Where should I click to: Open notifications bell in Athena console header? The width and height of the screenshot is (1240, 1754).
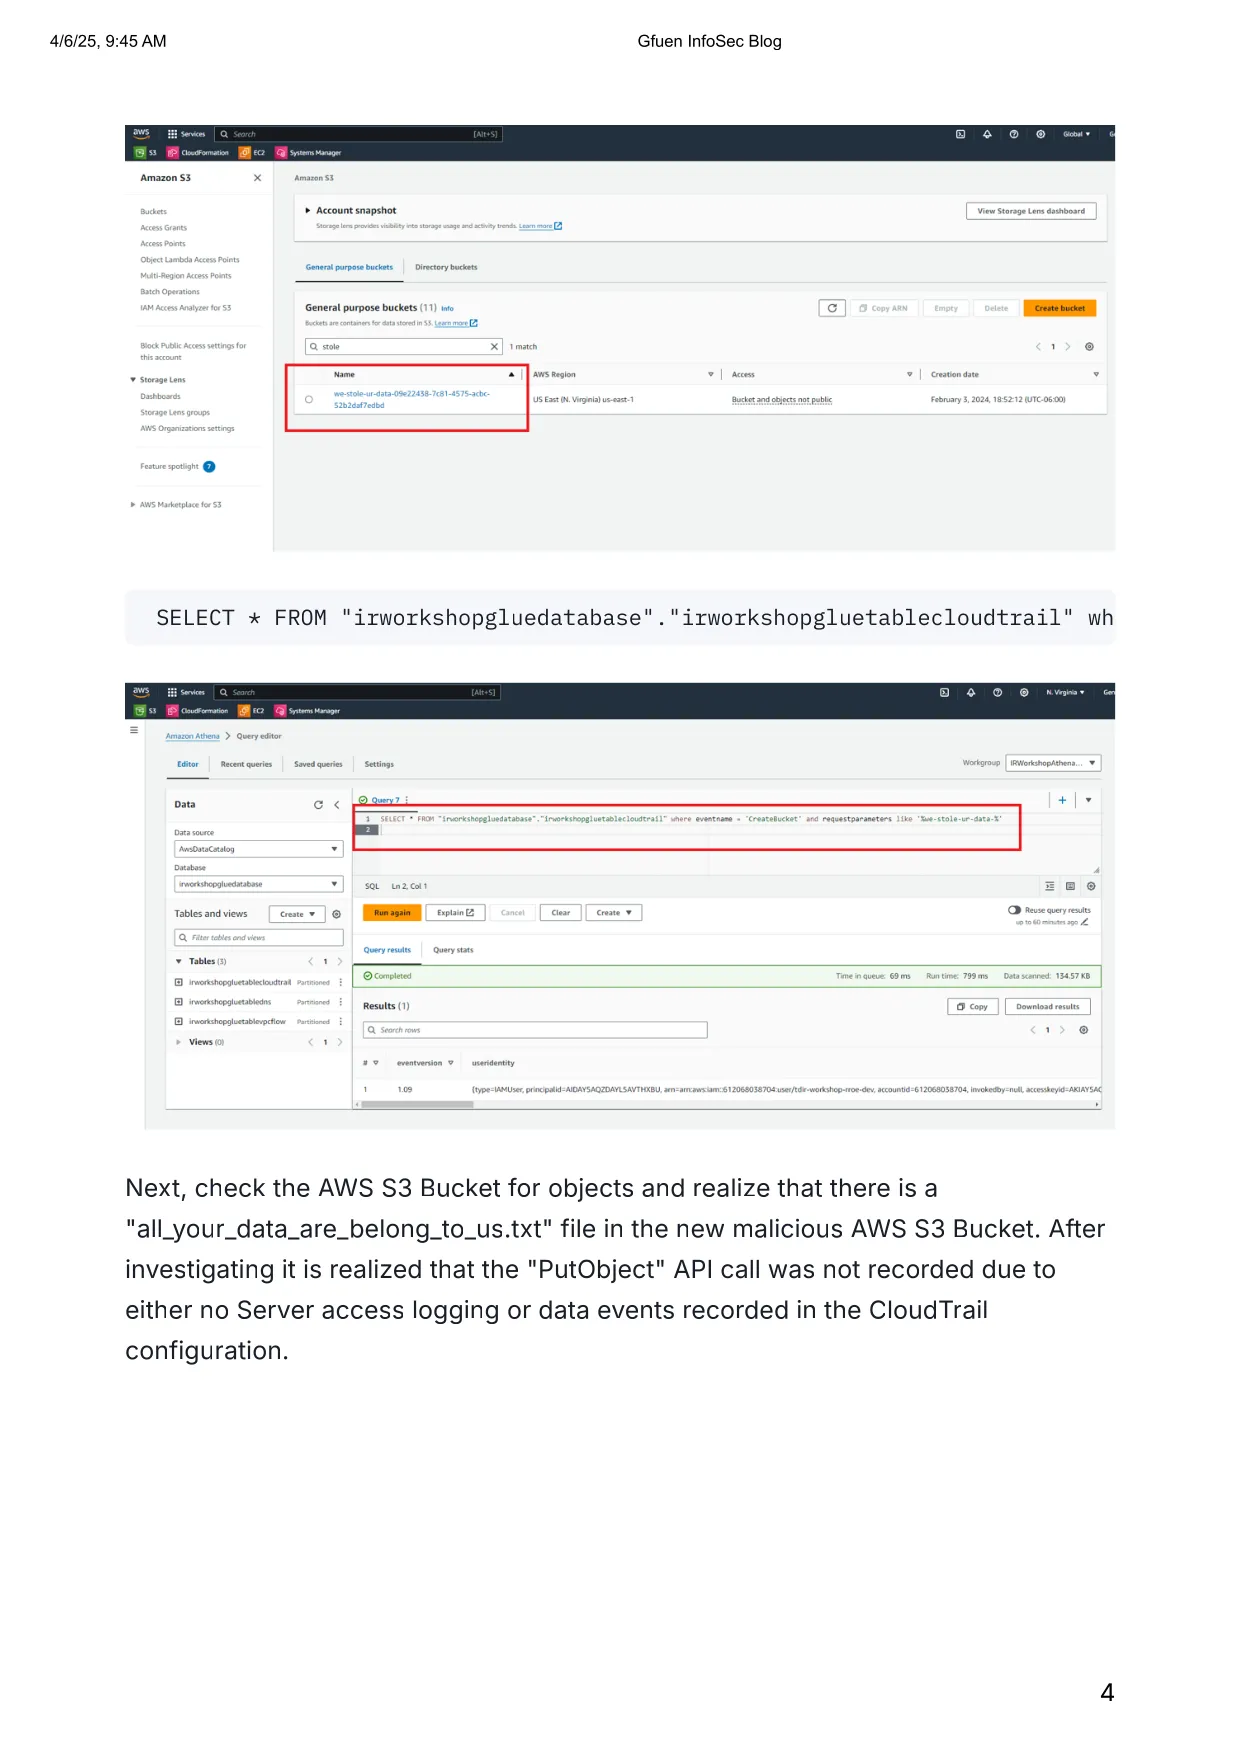click(x=971, y=692)
